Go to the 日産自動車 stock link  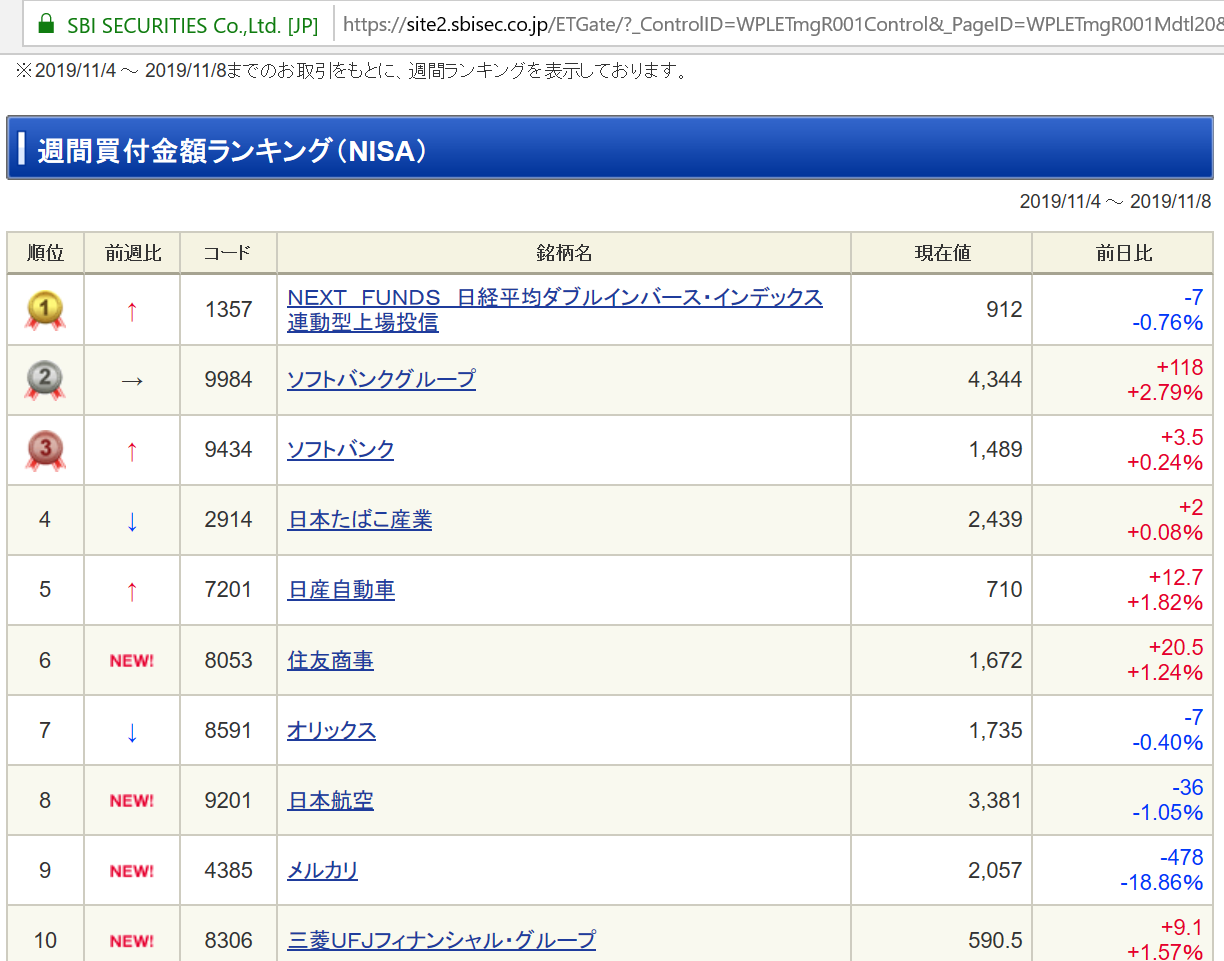click(341, 590)
